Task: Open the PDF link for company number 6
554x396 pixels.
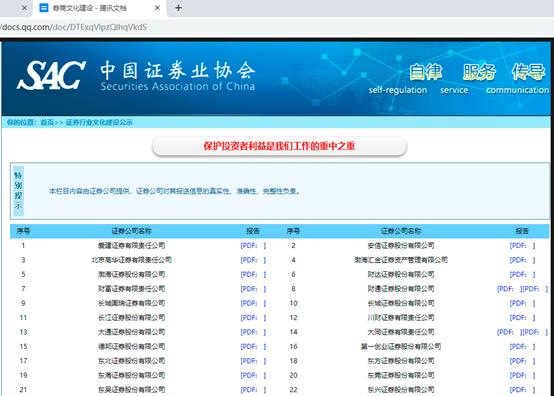Action: click(522, 274)
